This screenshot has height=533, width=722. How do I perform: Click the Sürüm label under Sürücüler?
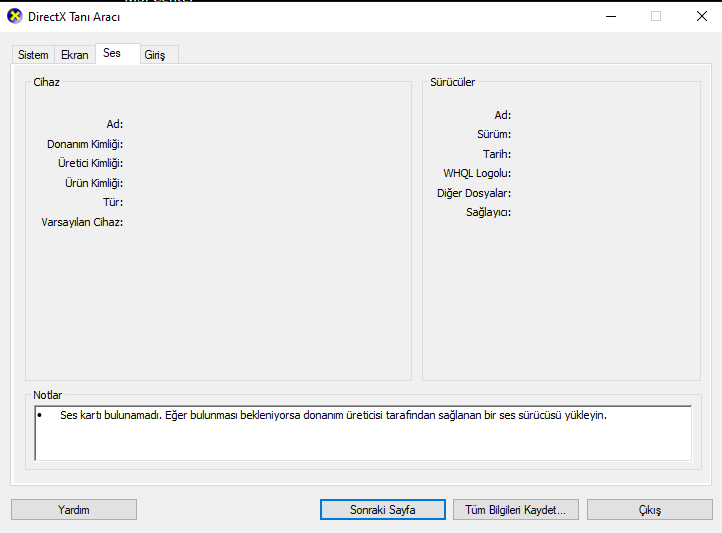[x=494, y=134]
